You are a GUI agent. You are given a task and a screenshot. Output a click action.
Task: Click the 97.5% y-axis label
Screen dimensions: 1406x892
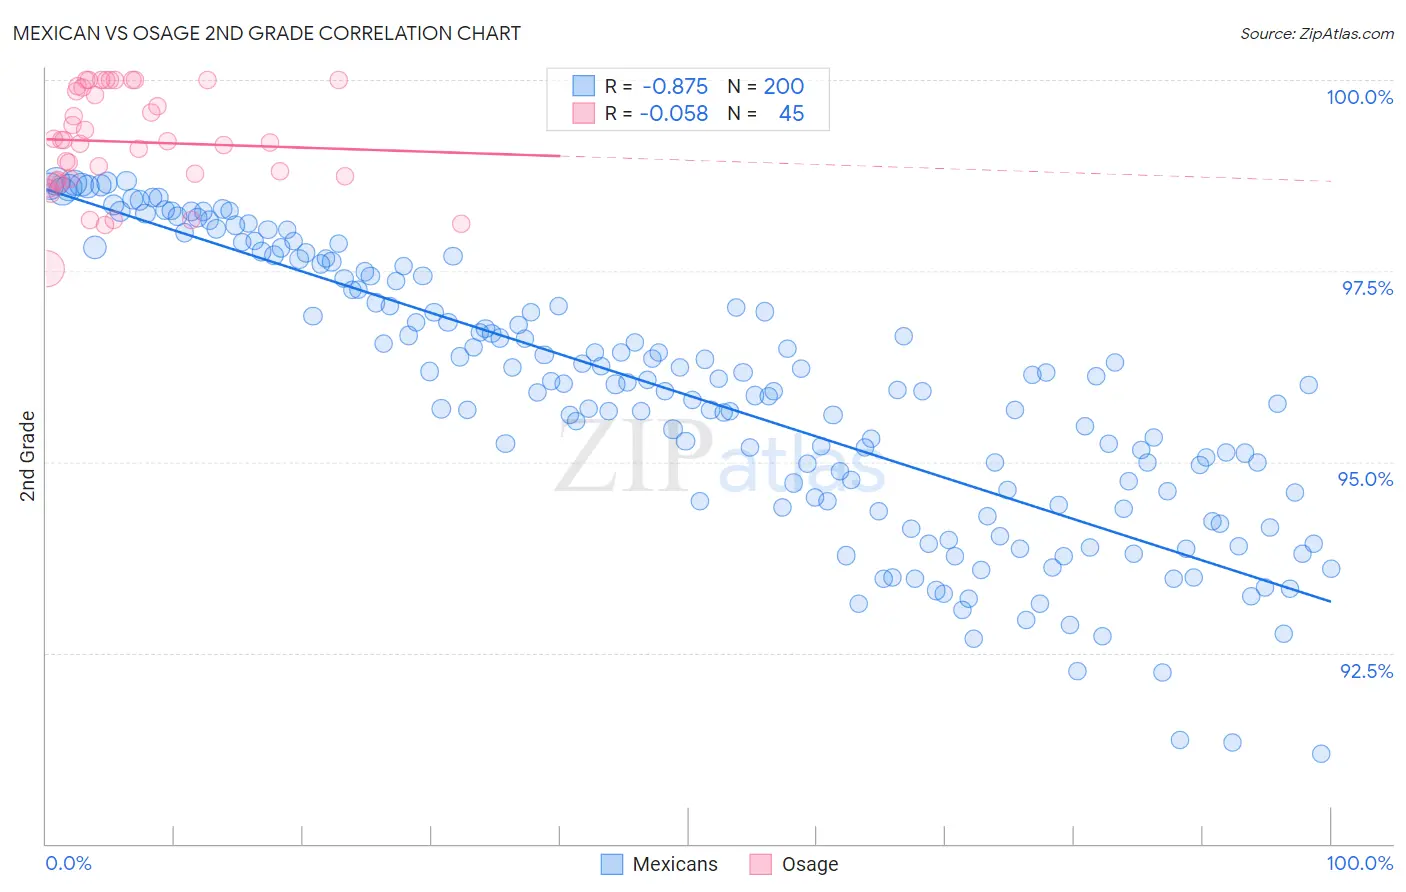click(x=1367, y=288)
